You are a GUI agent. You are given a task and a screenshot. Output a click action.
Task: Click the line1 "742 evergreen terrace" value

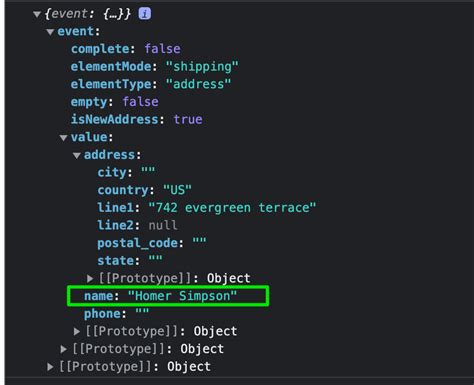click(232, 208)
